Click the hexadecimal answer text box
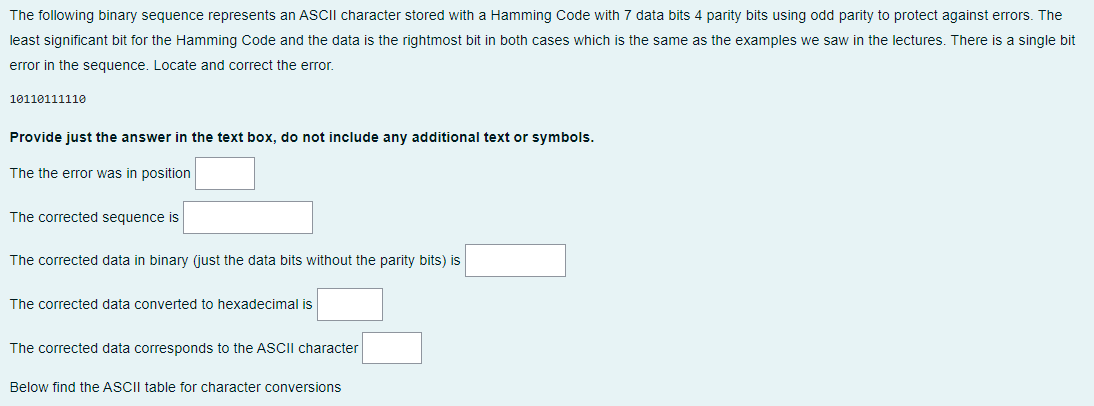This screenshot has height=406, width=1094. pyautogui.click(x=350, y=304)
